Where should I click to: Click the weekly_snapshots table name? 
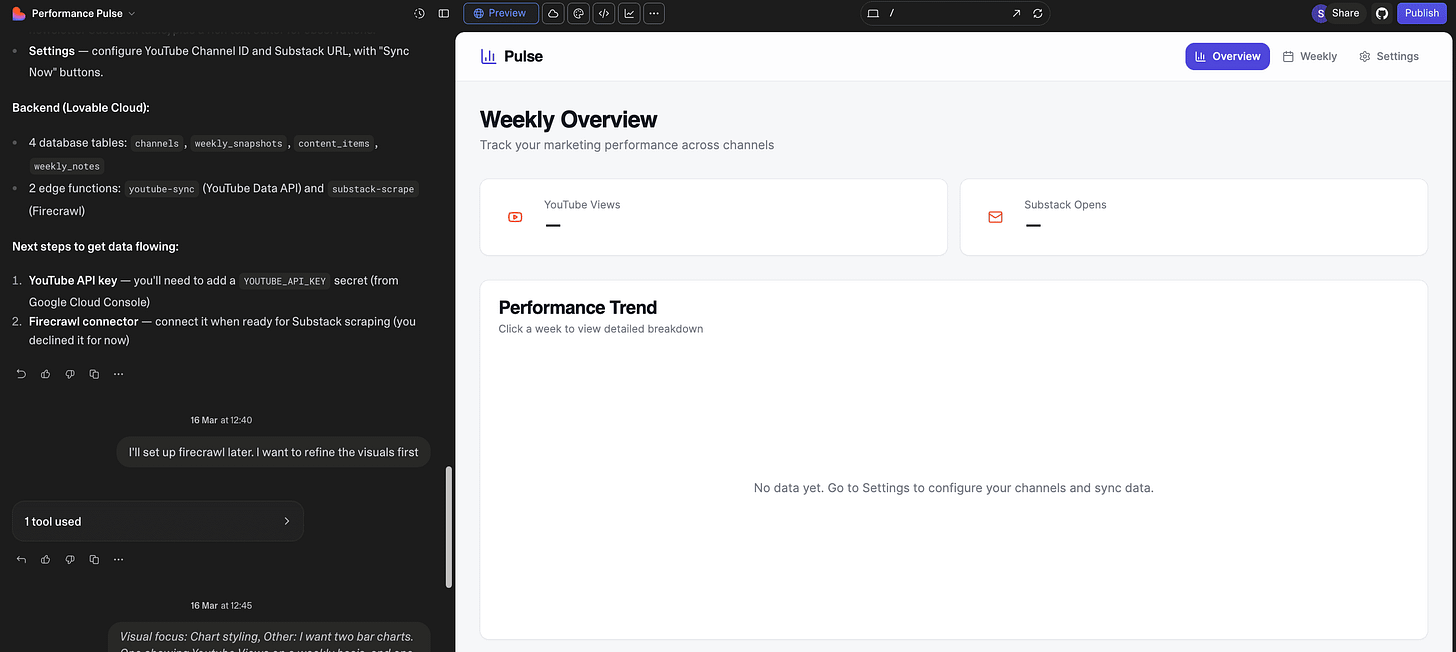[240, 144]
